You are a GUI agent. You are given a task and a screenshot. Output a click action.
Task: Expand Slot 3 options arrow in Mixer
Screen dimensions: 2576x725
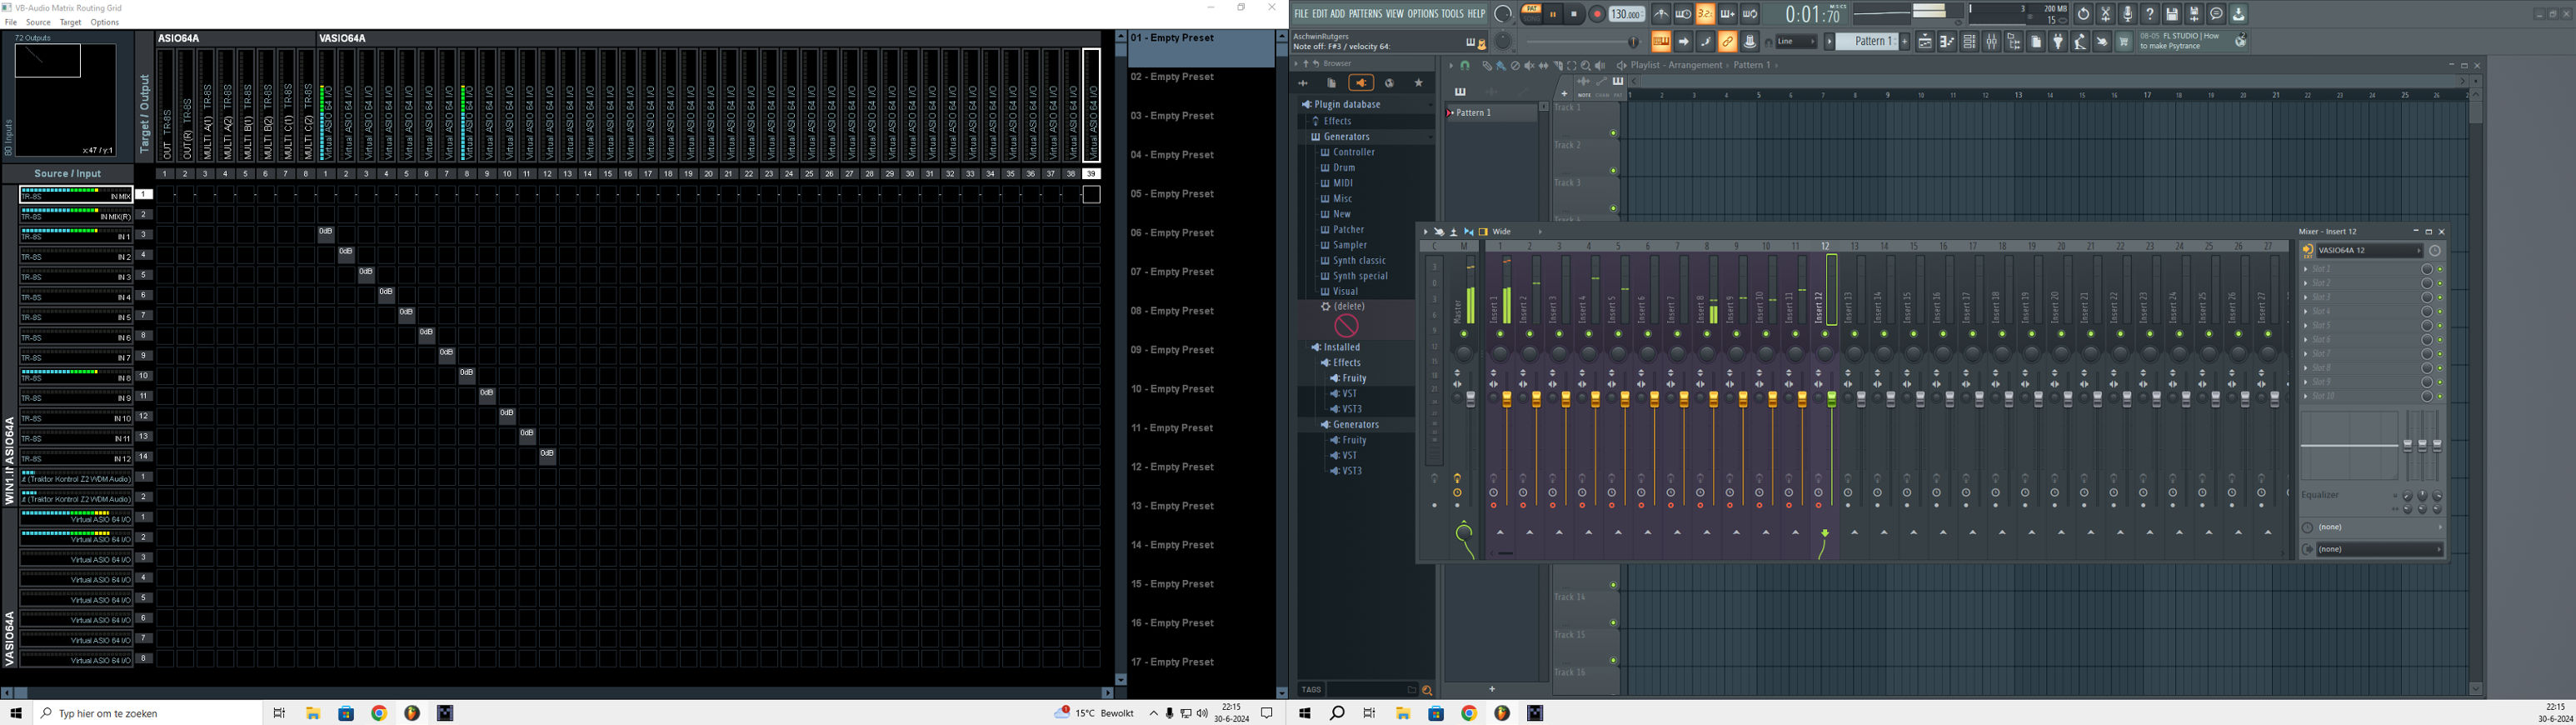coord(2306,297)
